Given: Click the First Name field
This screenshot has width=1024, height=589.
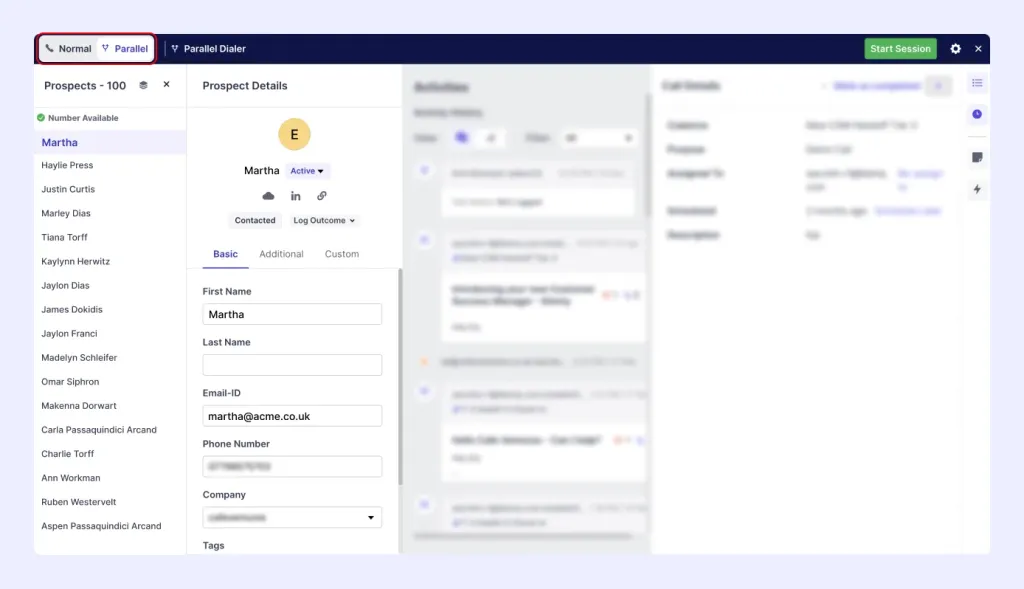Looking at the screenshot, I should click(292, 314).
